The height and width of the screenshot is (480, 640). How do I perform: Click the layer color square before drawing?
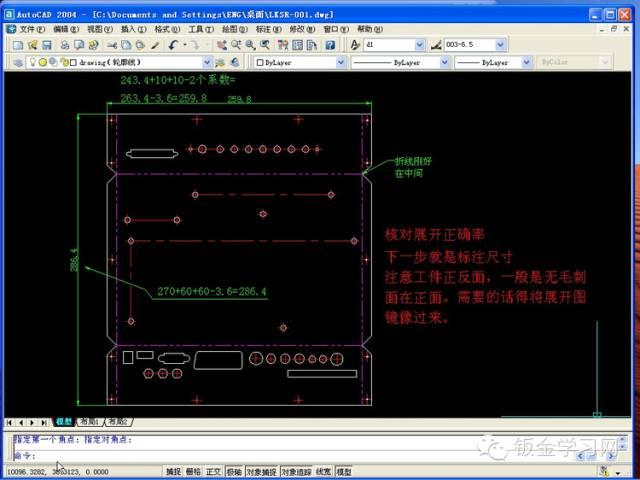pyautogui.click(x=73, y=63)
